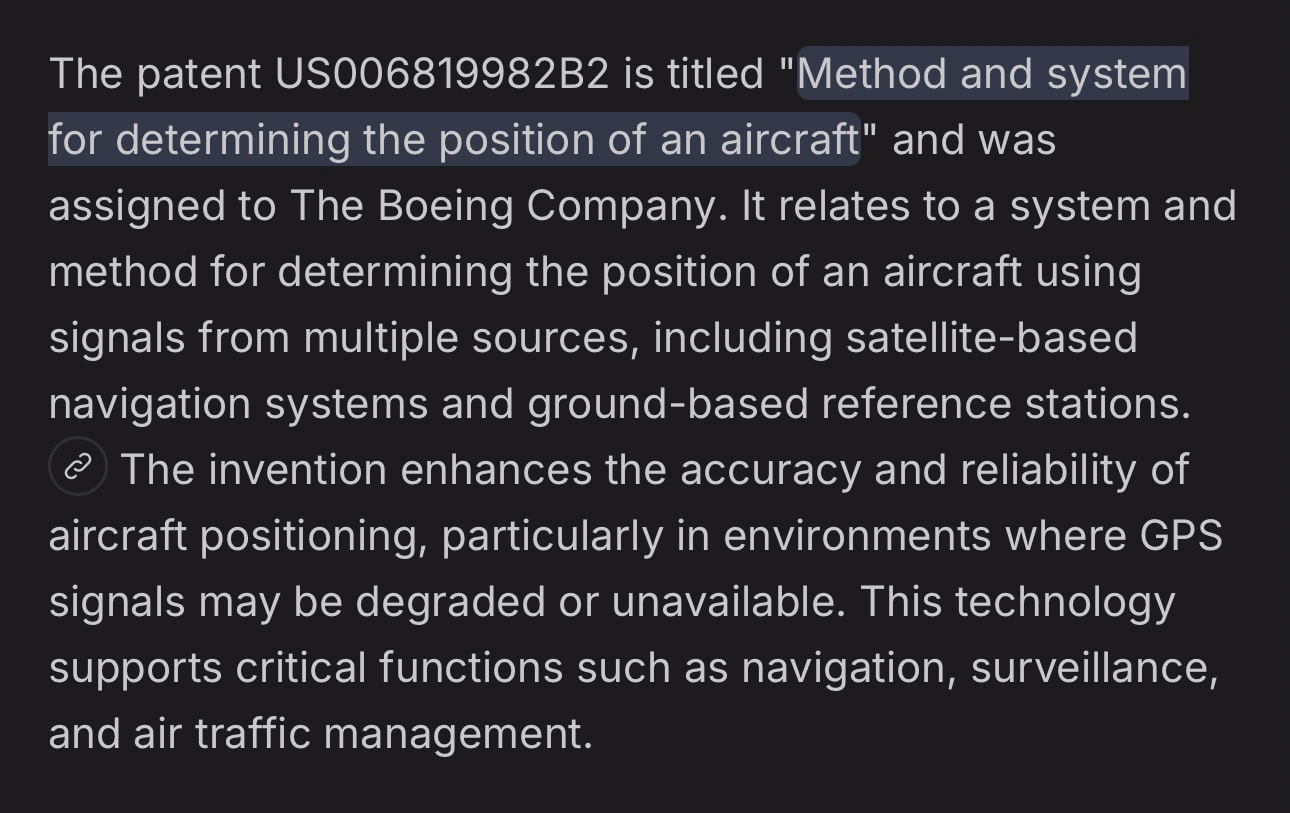Viewport: 1290px width, 813px height.
Task: Click the patent number US006819982B2
Action: pos(442,74)
